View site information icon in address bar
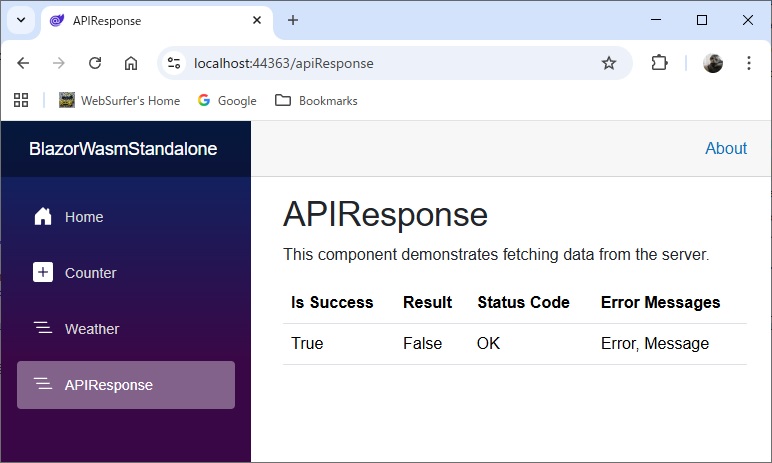This screenshot has height=463, width=772. 174,63
